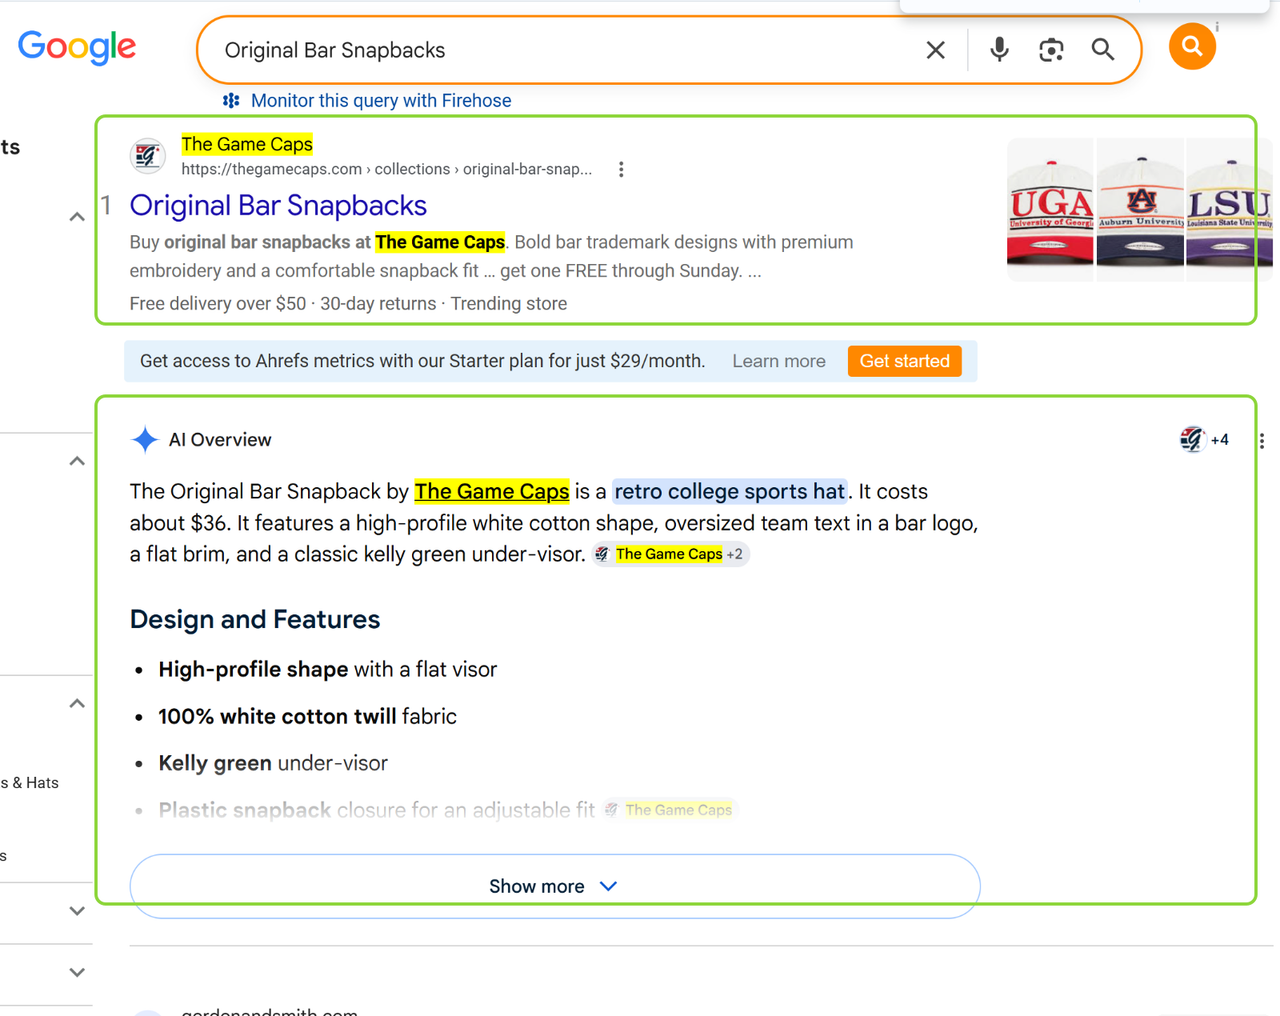Click the highlighted 'retro college sports hat' phrase
Viewport: 1280px width, 1016px height.
[x=730, y=491]
